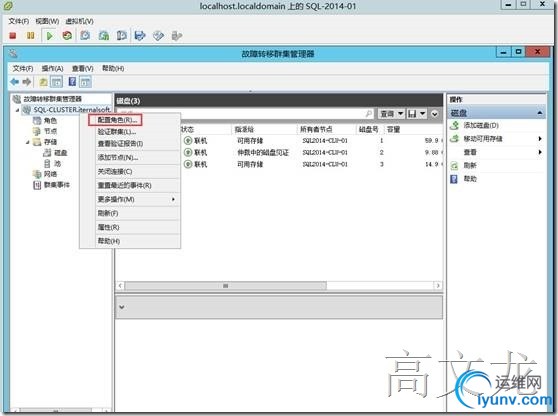Expand the details pane chevron below the disk list
The width and height of the screenshot is (558, 416).
click(x=122, y=307)
